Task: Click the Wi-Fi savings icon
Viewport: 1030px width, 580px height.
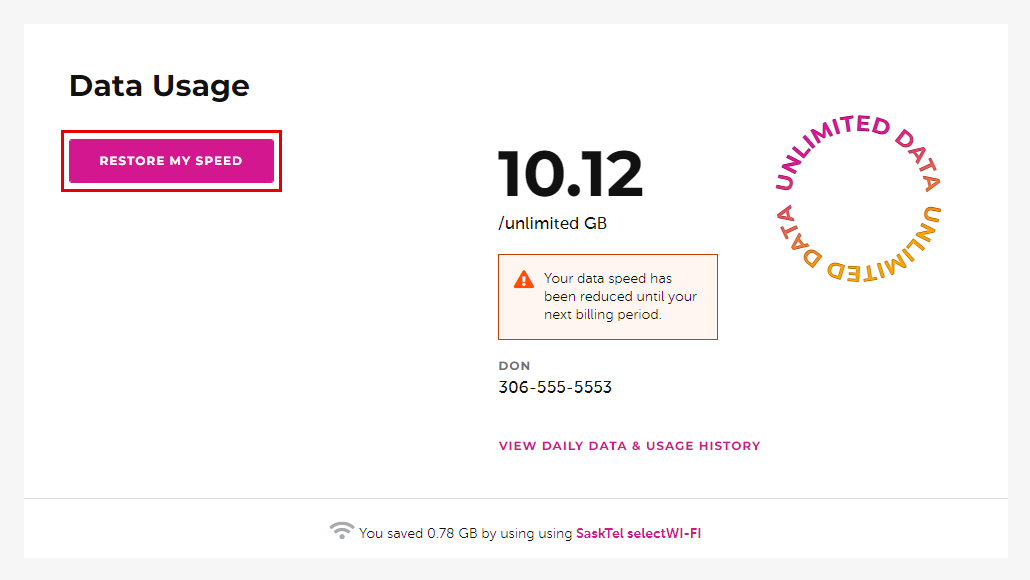Action: 341,531
